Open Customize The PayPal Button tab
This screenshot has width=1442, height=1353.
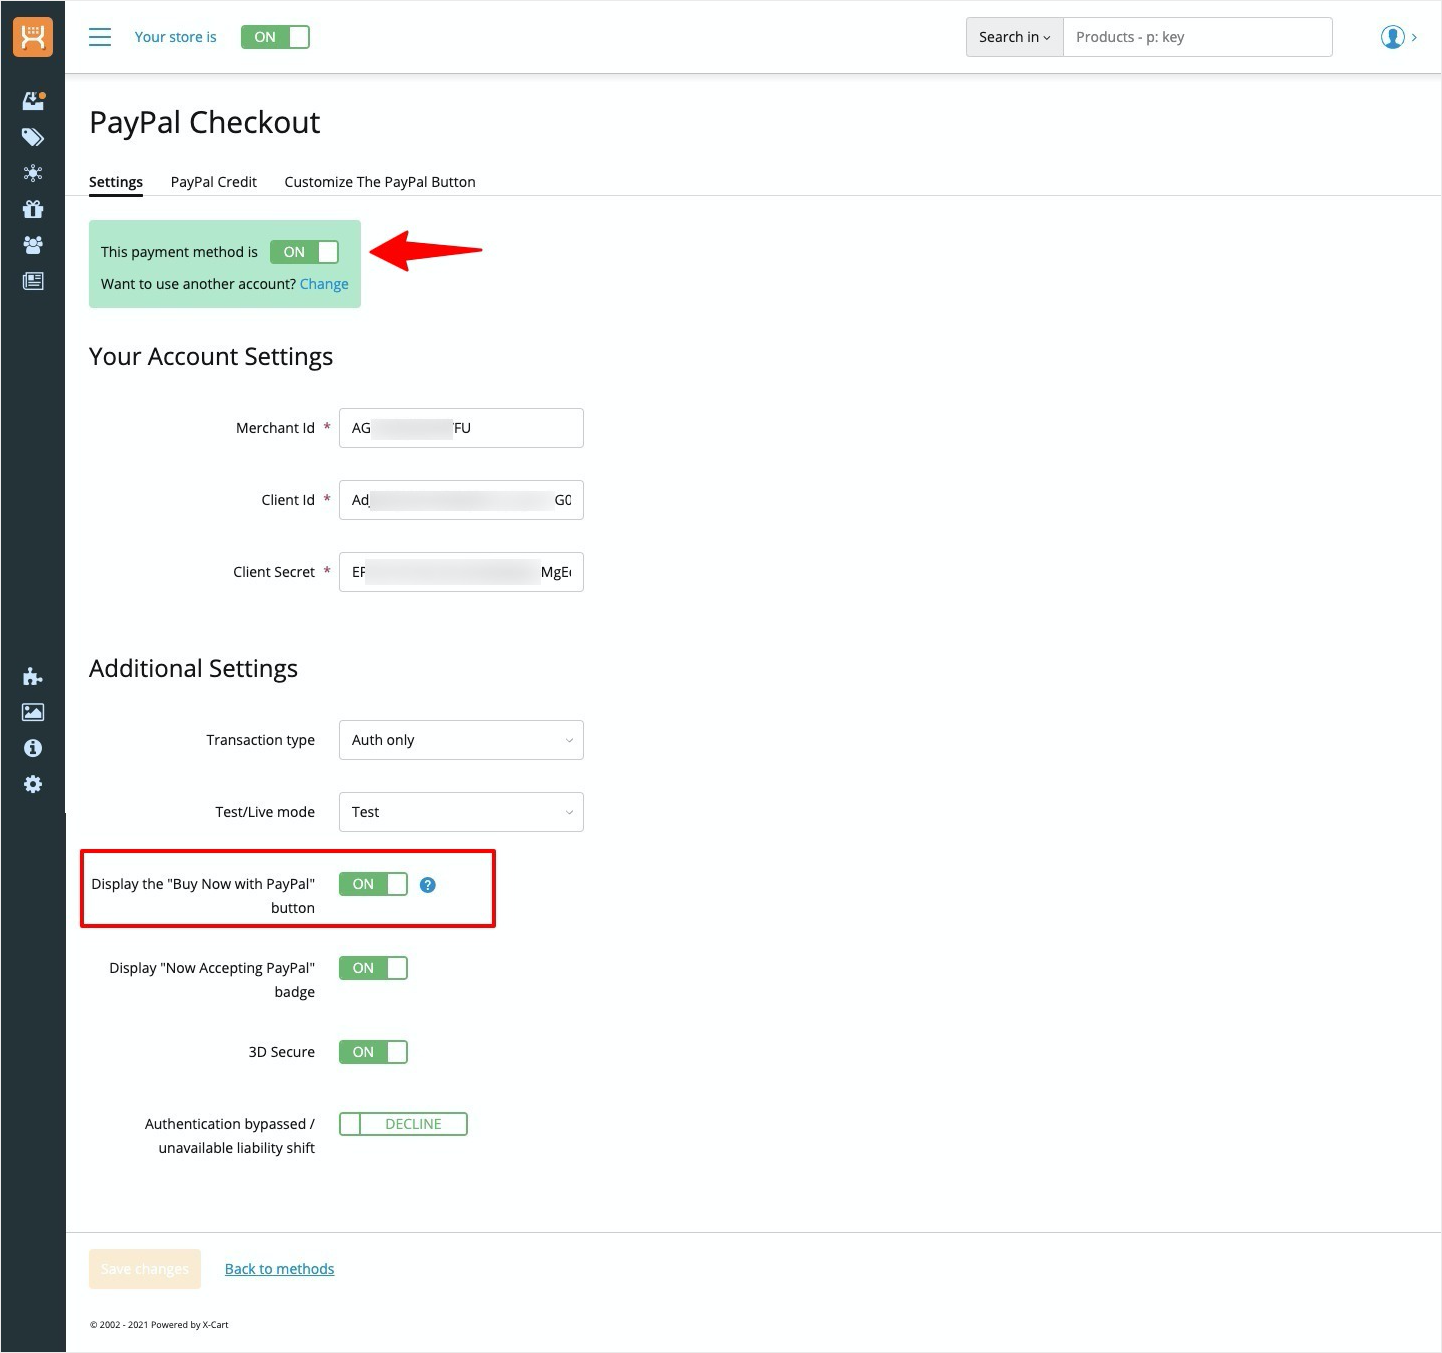tap(380, 182)
